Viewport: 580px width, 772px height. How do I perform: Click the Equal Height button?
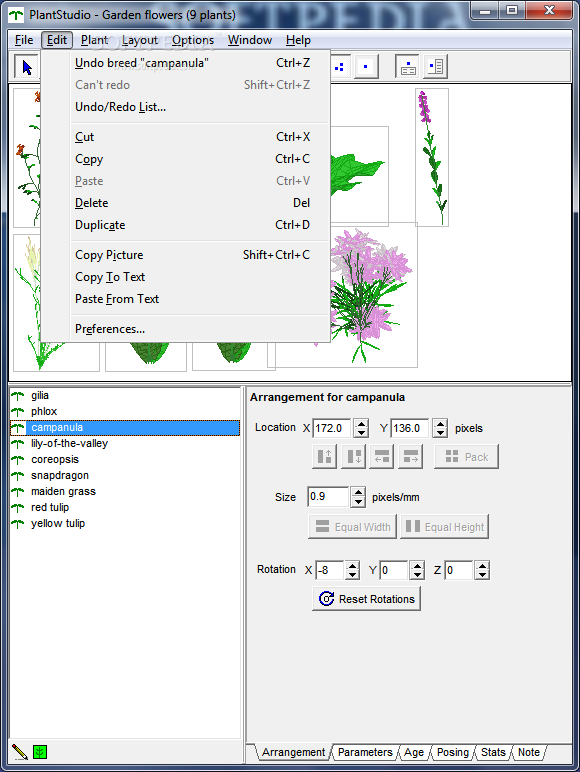[444, 527]
